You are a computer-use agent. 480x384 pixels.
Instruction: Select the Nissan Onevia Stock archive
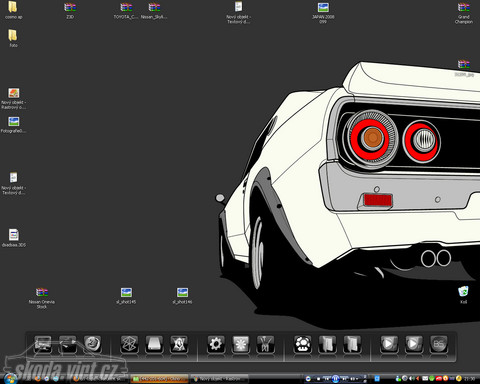coord(42,298)
